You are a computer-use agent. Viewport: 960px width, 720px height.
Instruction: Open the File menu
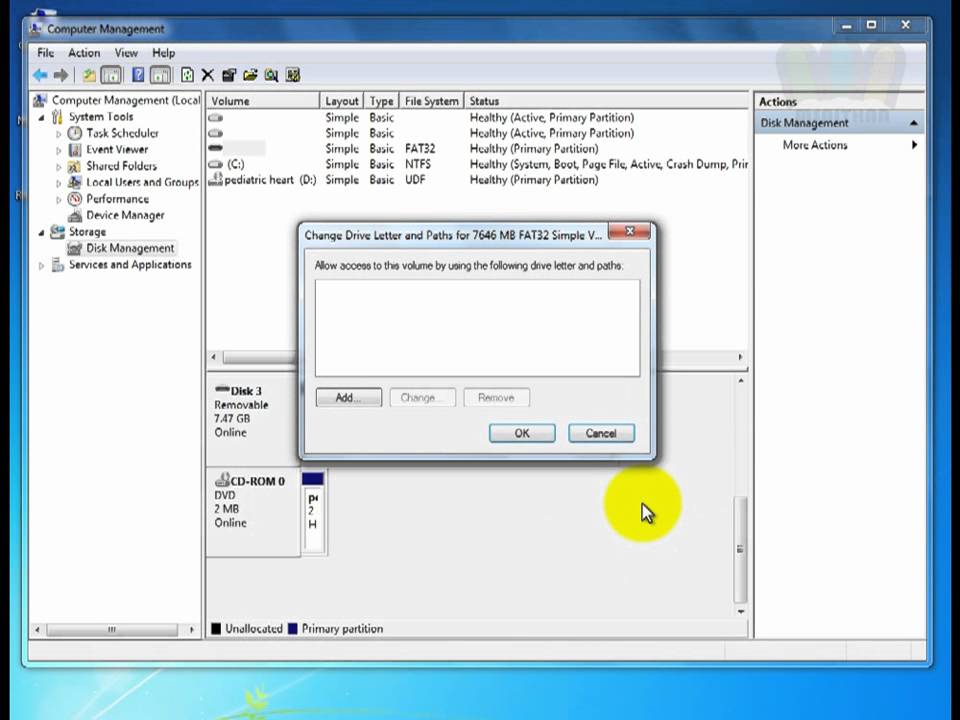(45, 53)
